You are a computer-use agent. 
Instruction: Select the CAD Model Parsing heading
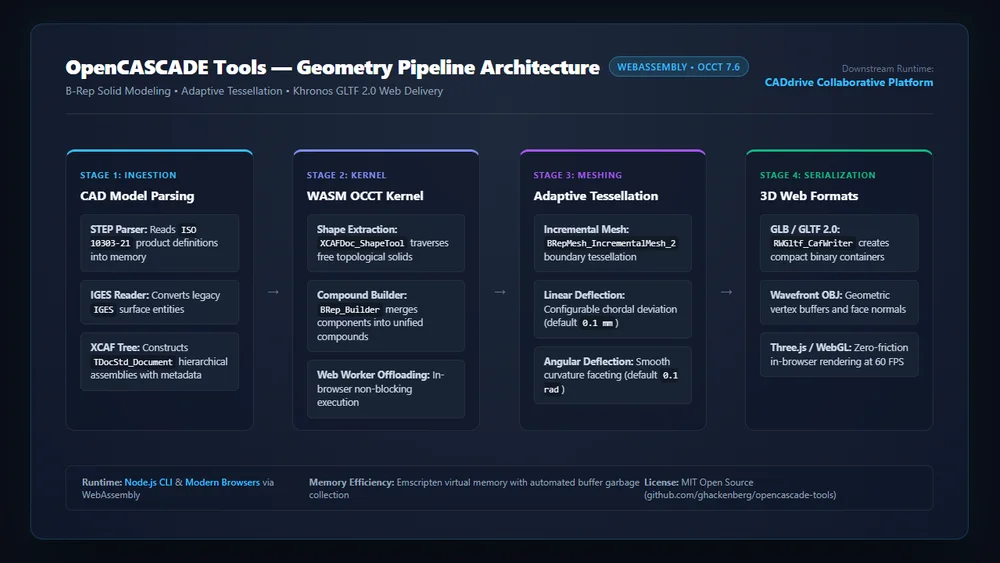pos(137,196)
